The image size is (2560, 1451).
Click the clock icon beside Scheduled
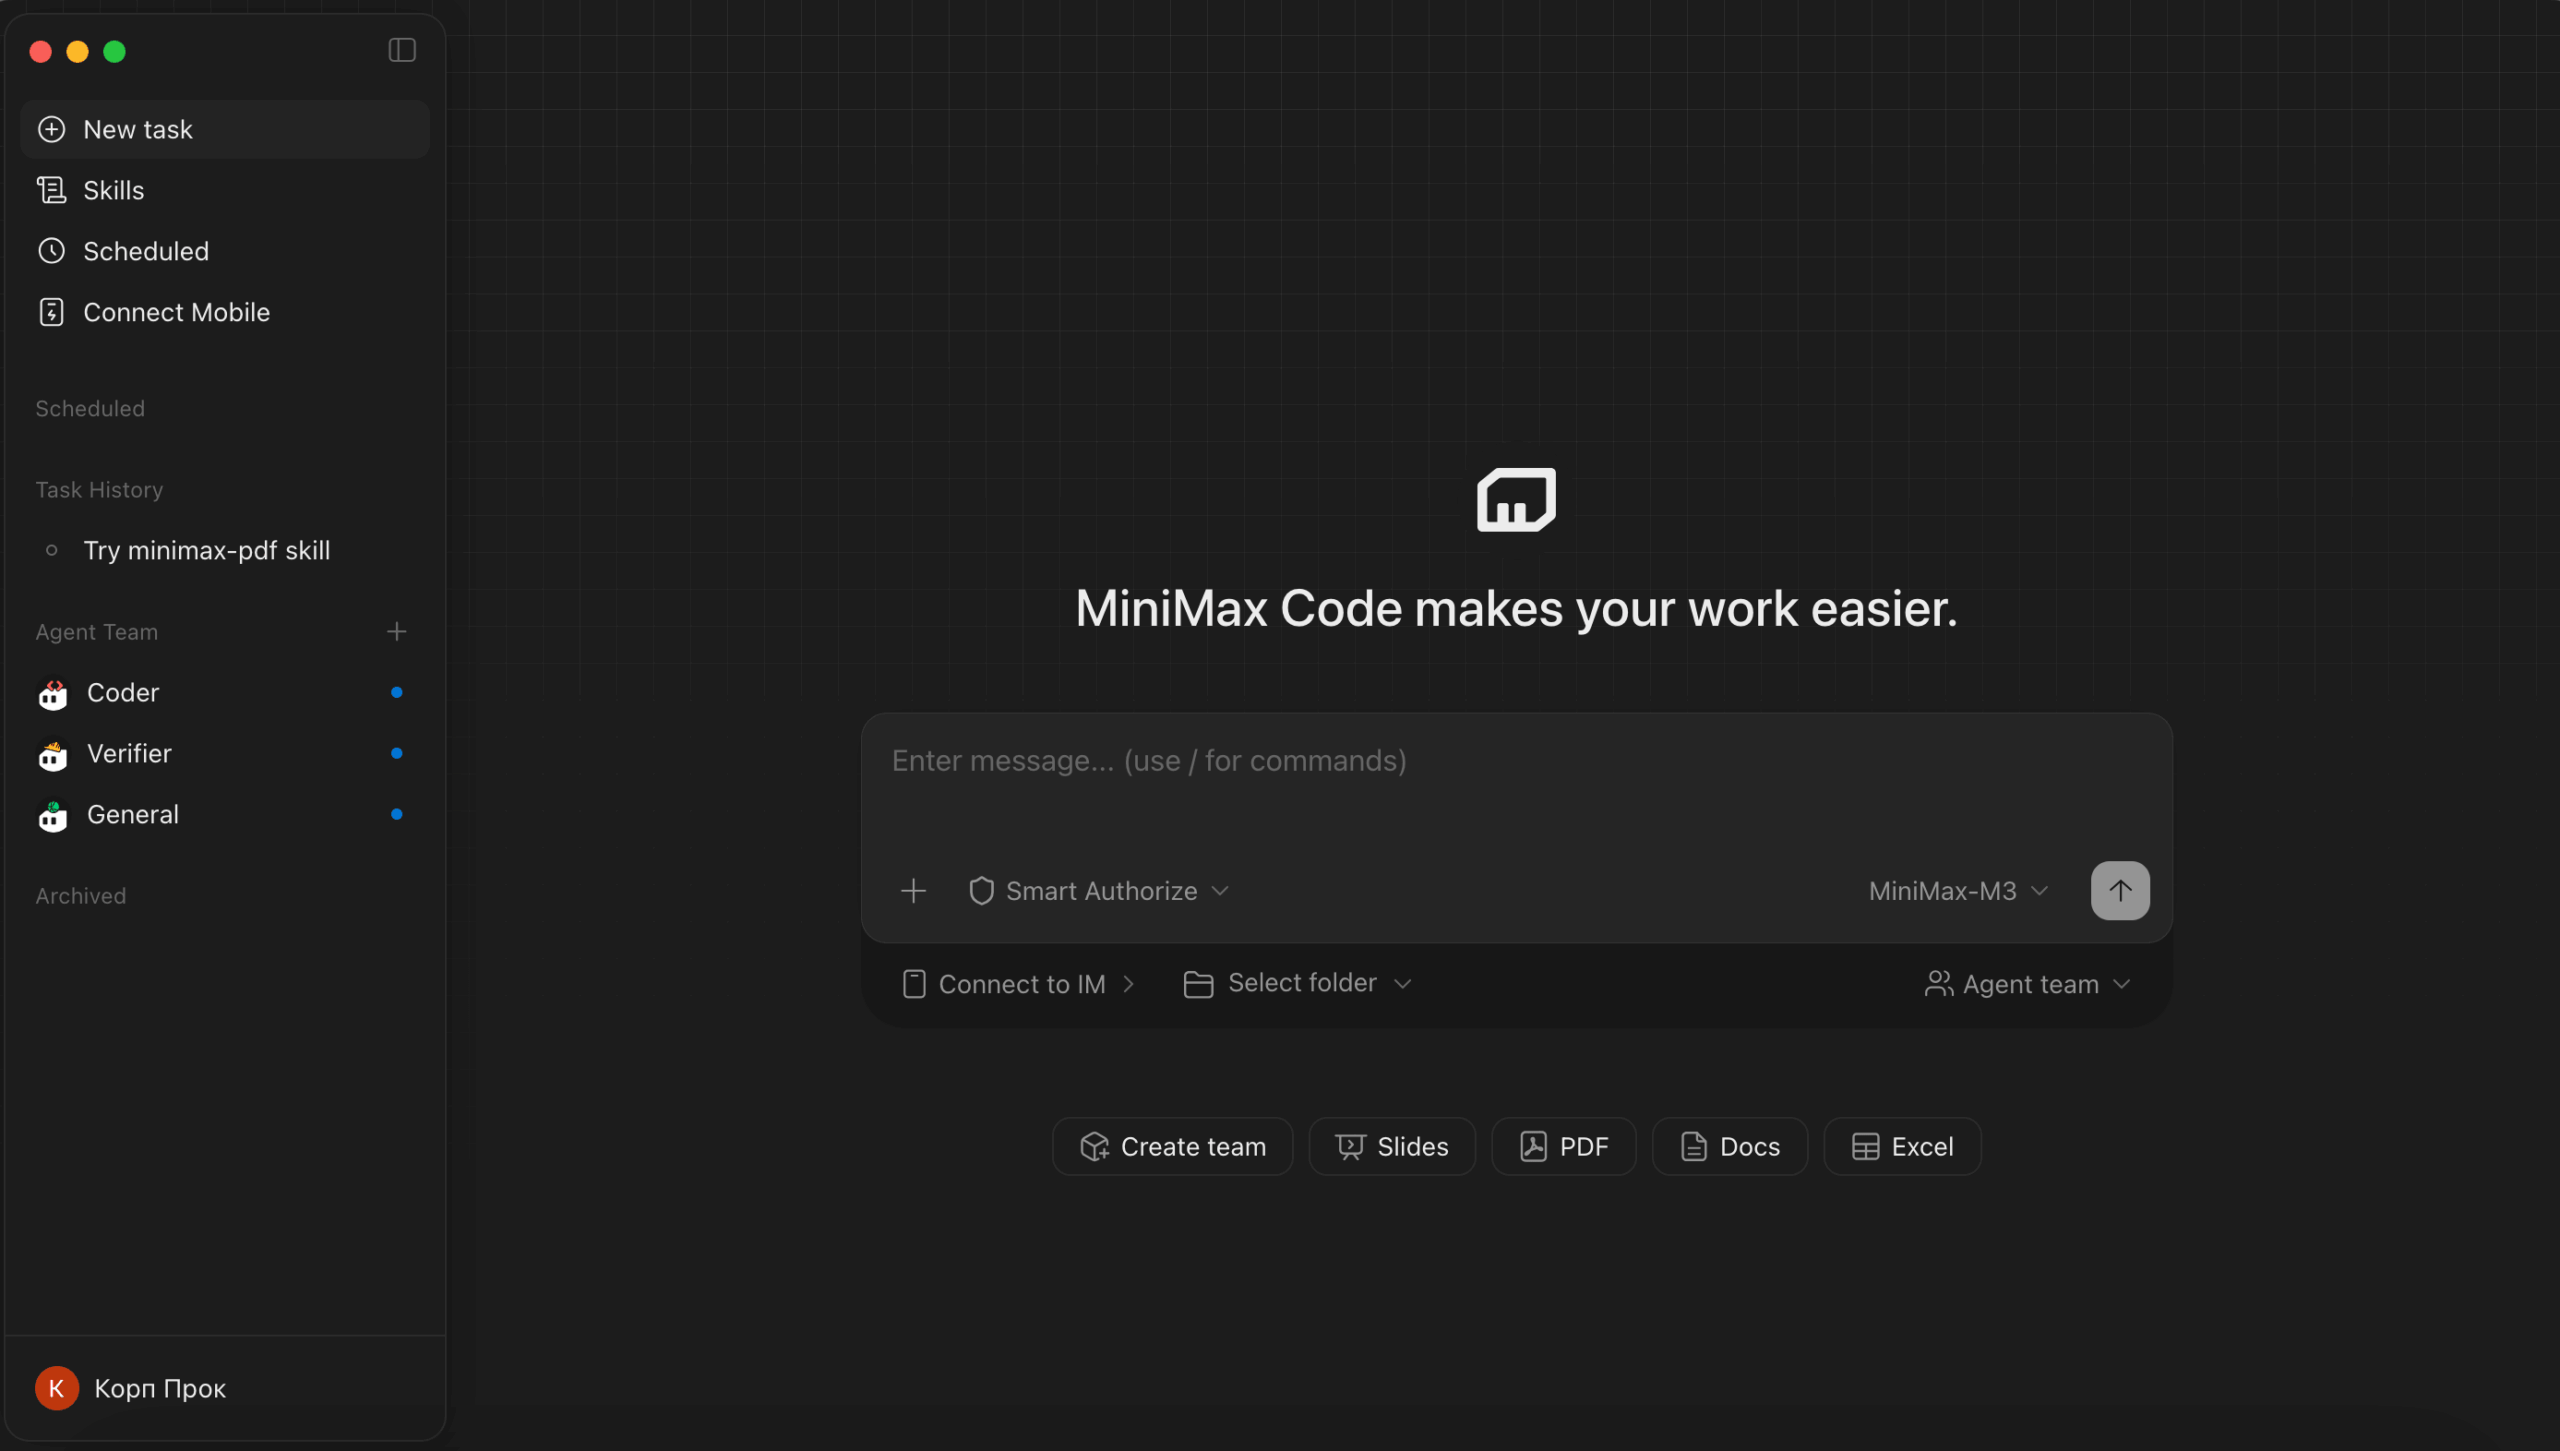(52, 251)
